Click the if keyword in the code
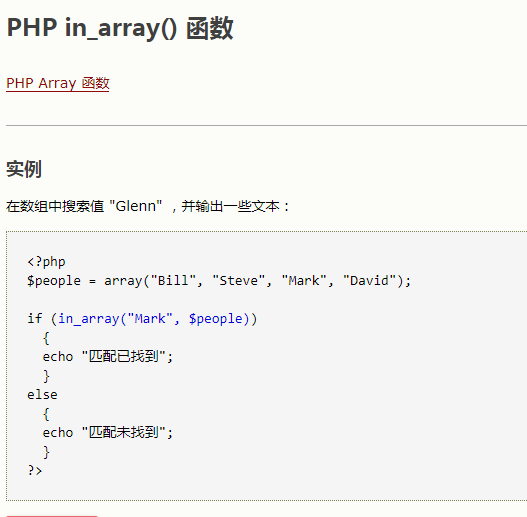527x517 pixels. (x=35, y=318)
